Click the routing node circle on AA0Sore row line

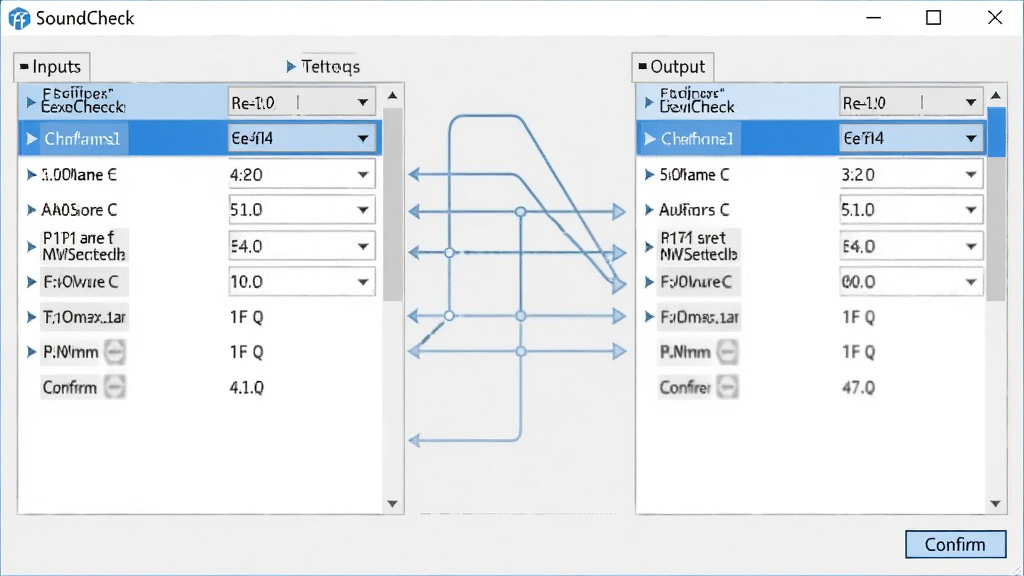coord(520,212)
